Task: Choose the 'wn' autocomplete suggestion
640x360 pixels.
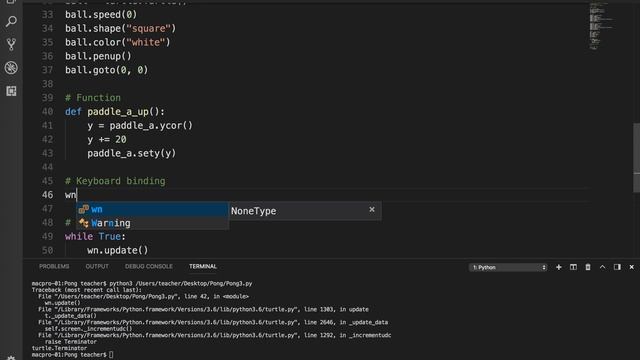Action: point(153,209)
